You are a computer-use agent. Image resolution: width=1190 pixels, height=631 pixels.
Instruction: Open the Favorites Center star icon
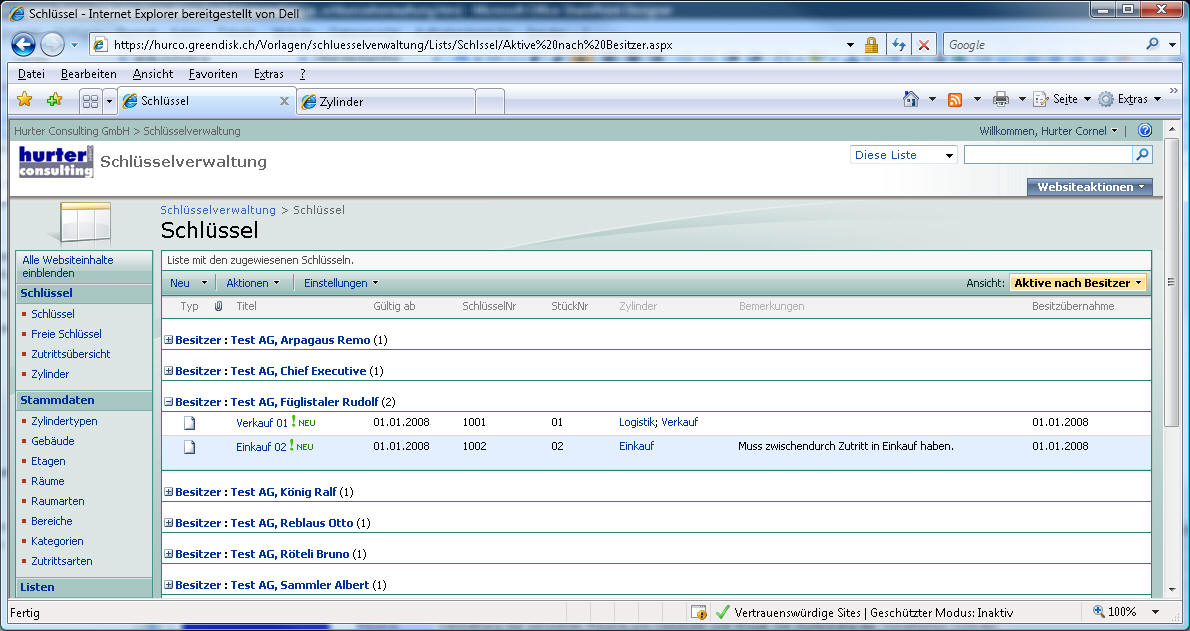(24, 100)
